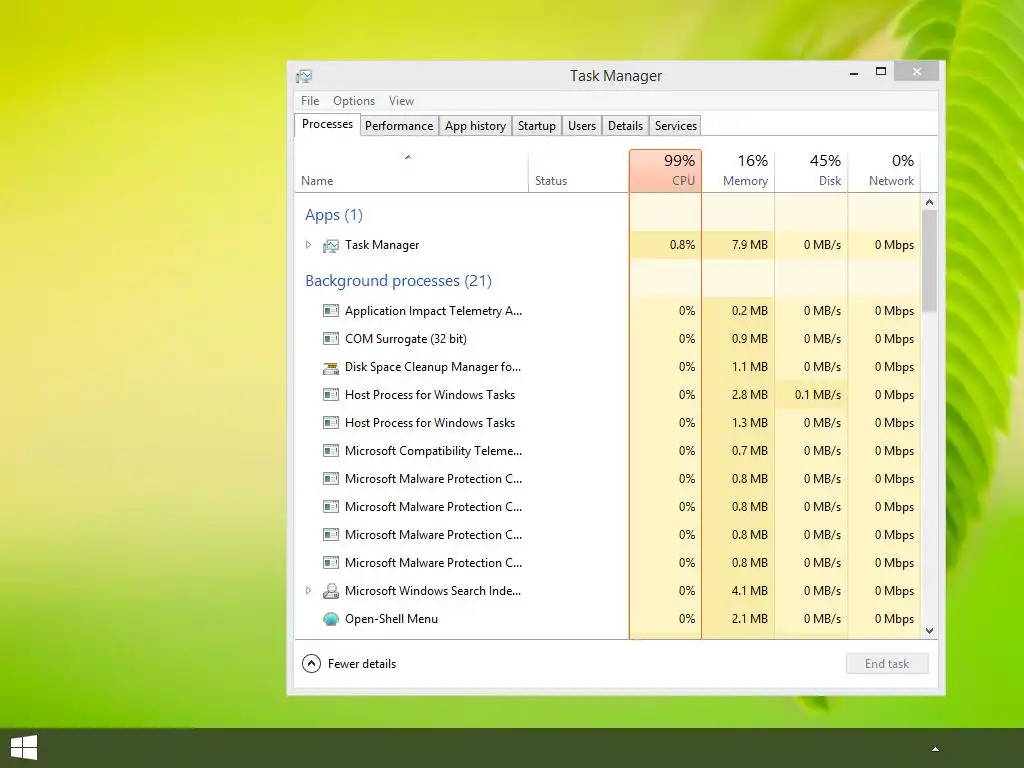This screenshot has height=768, width=1024.
Task: Click the COM Surrogate (32 bit) icon
Action: coord(331,339)
